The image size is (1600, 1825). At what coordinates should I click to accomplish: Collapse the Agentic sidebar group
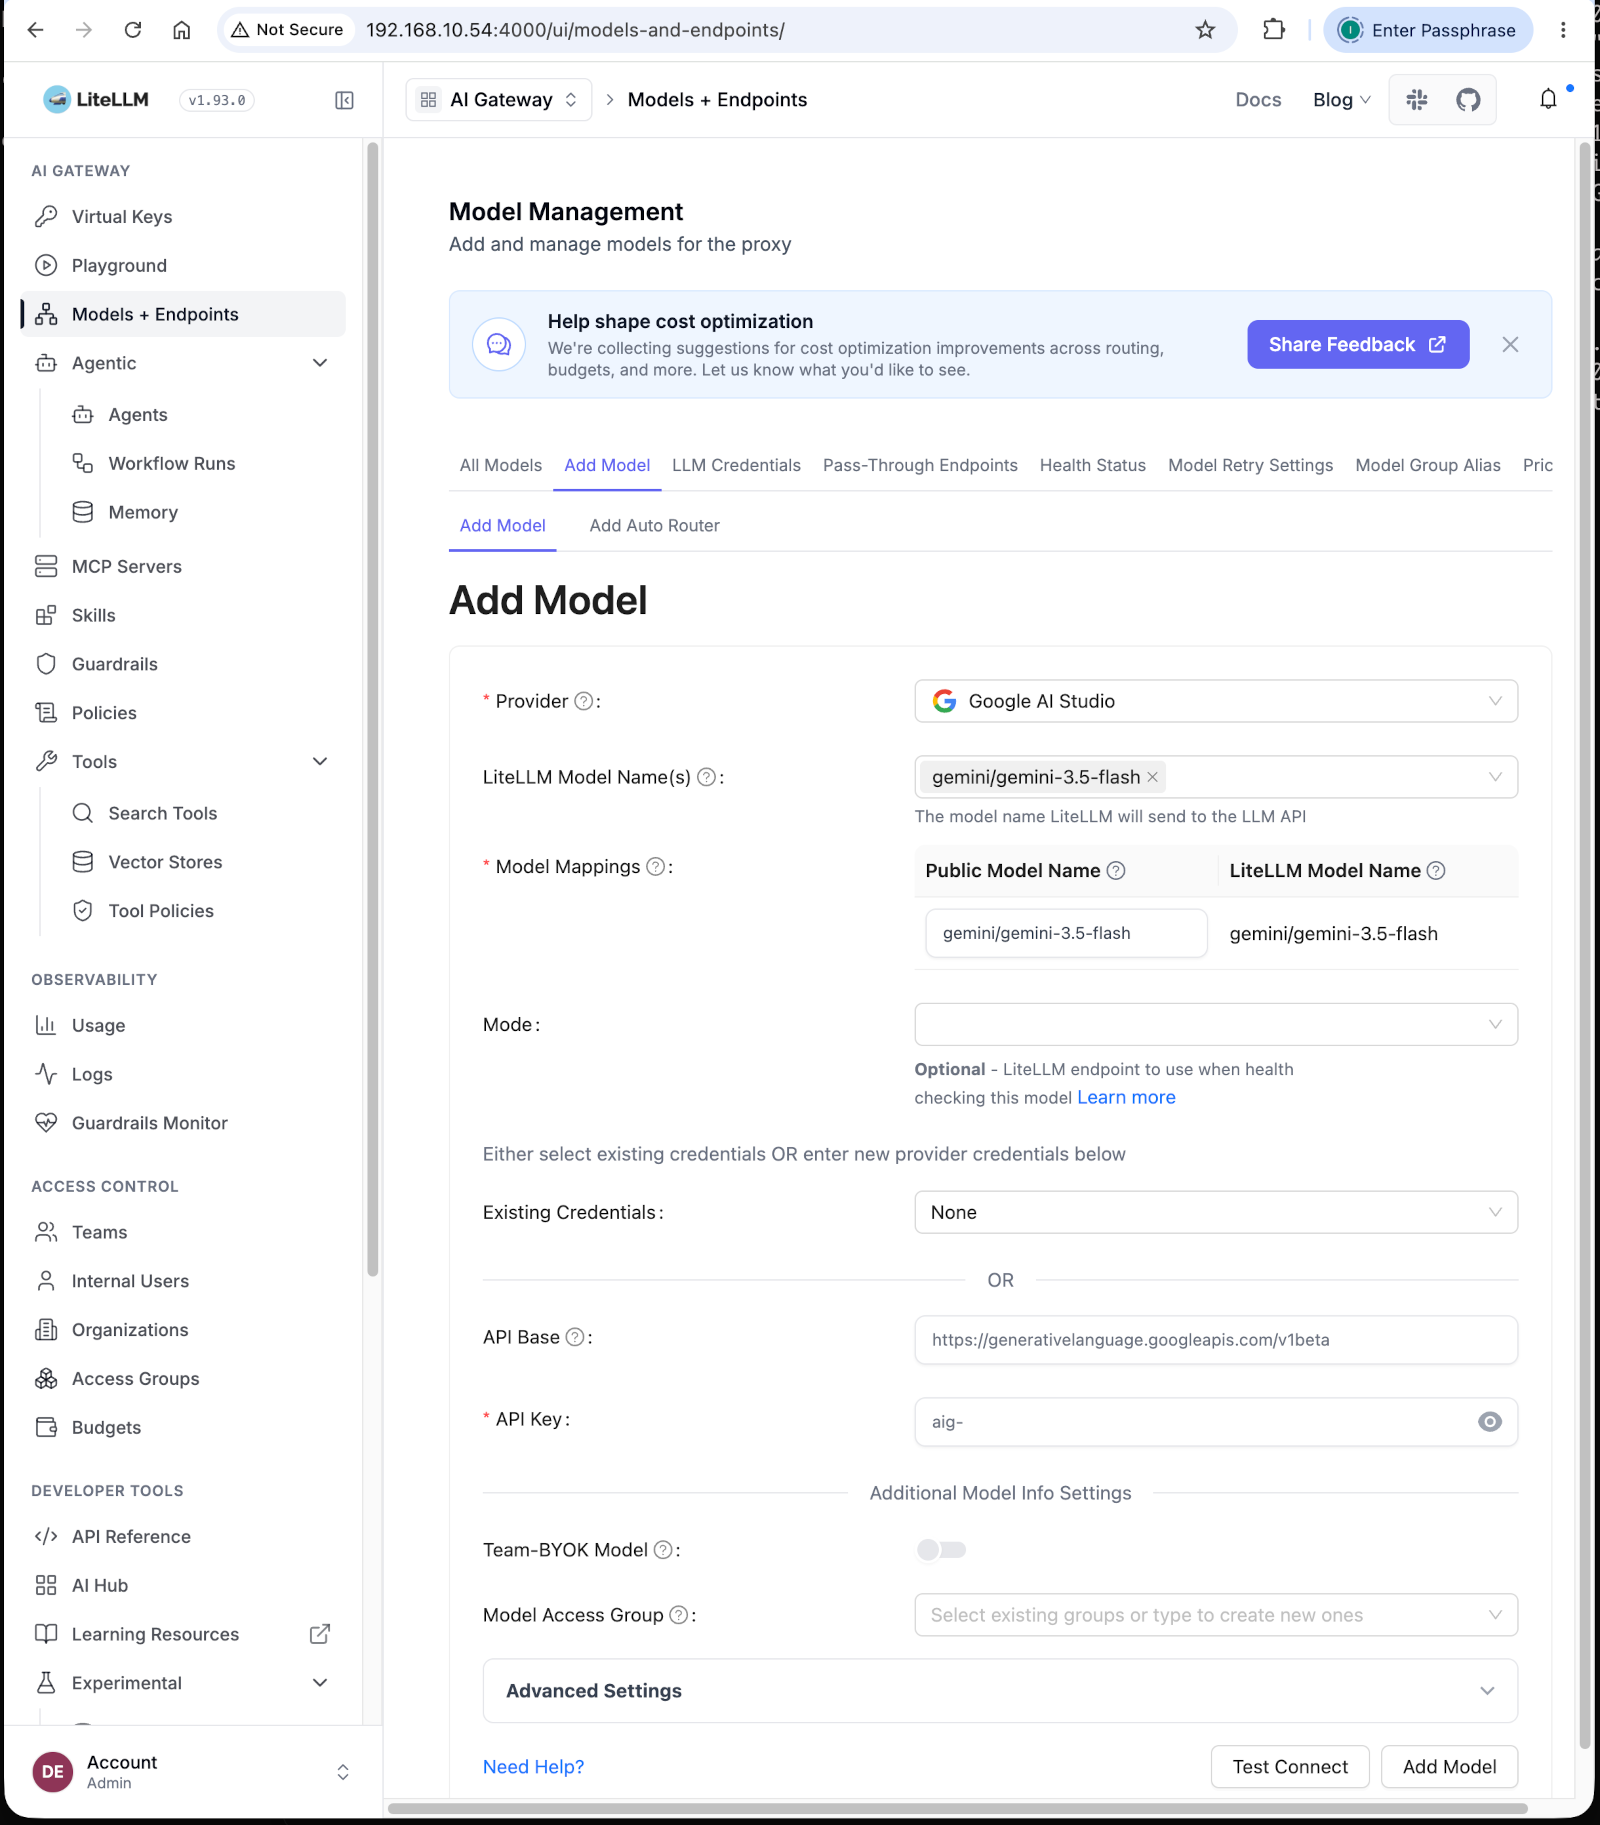coord(183,363)
